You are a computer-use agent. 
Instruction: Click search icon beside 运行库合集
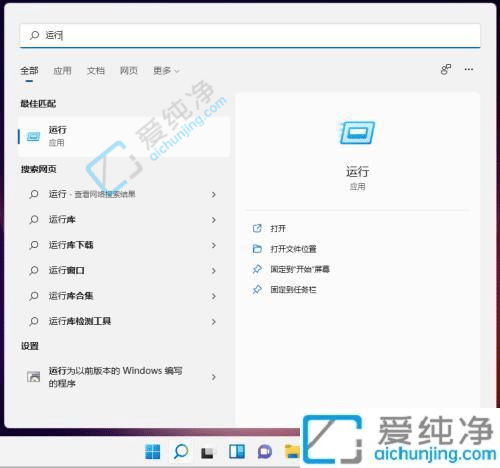pyautogui.click(x=34, y=296)
